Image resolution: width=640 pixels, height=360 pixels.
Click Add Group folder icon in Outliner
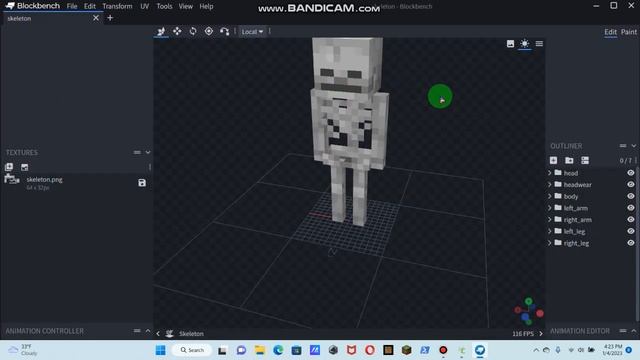point(569,160)
